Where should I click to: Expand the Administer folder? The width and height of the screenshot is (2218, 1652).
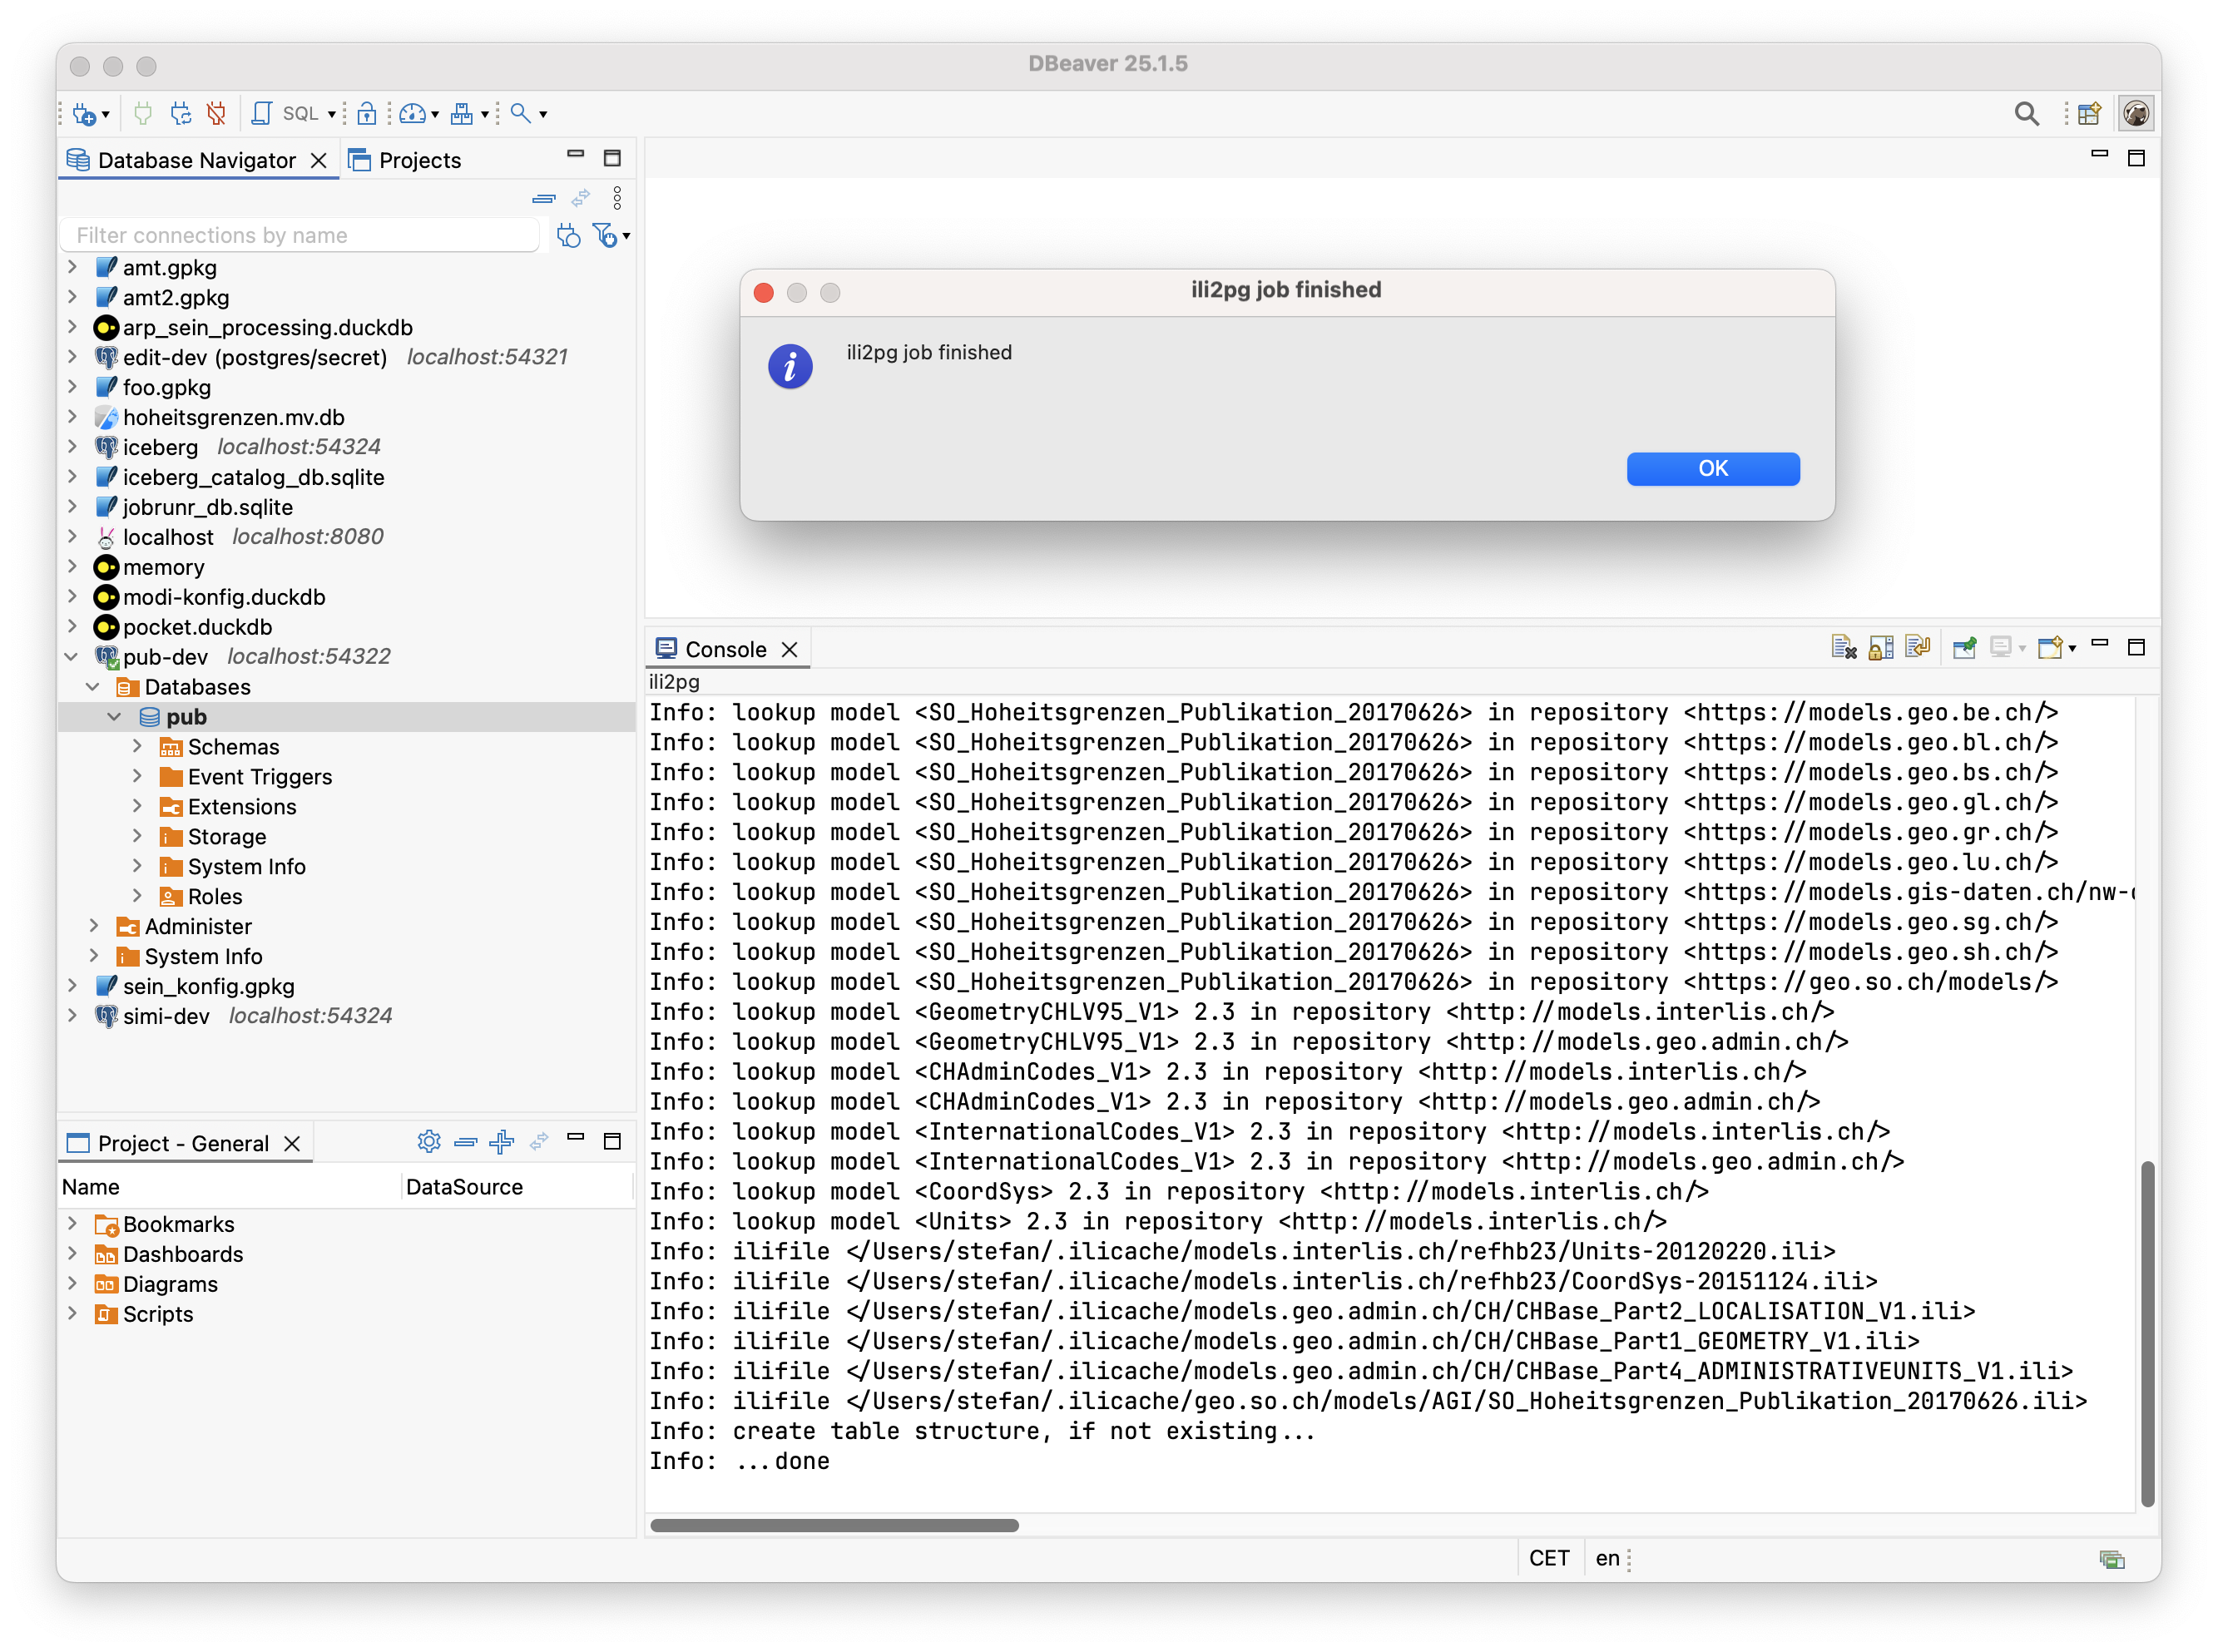pos(93,926)
